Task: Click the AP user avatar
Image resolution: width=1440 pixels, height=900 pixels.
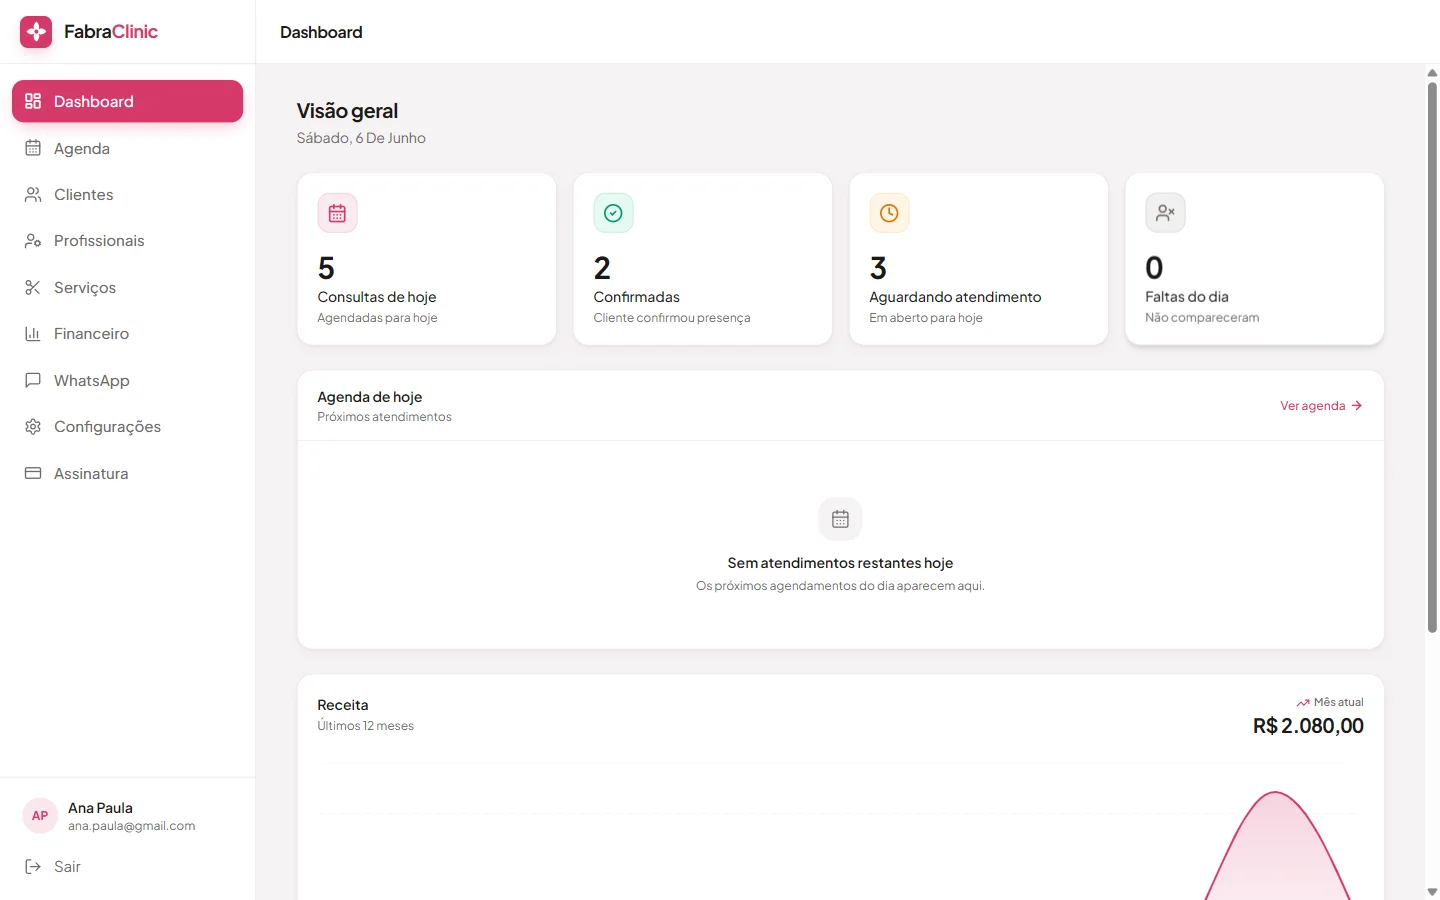Action: click(x=40, y=816)
